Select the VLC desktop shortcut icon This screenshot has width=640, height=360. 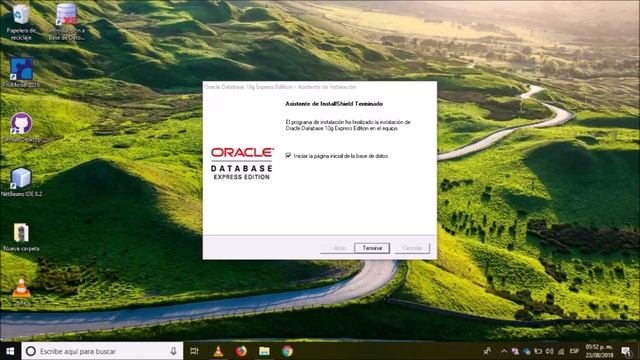point(21,291)
